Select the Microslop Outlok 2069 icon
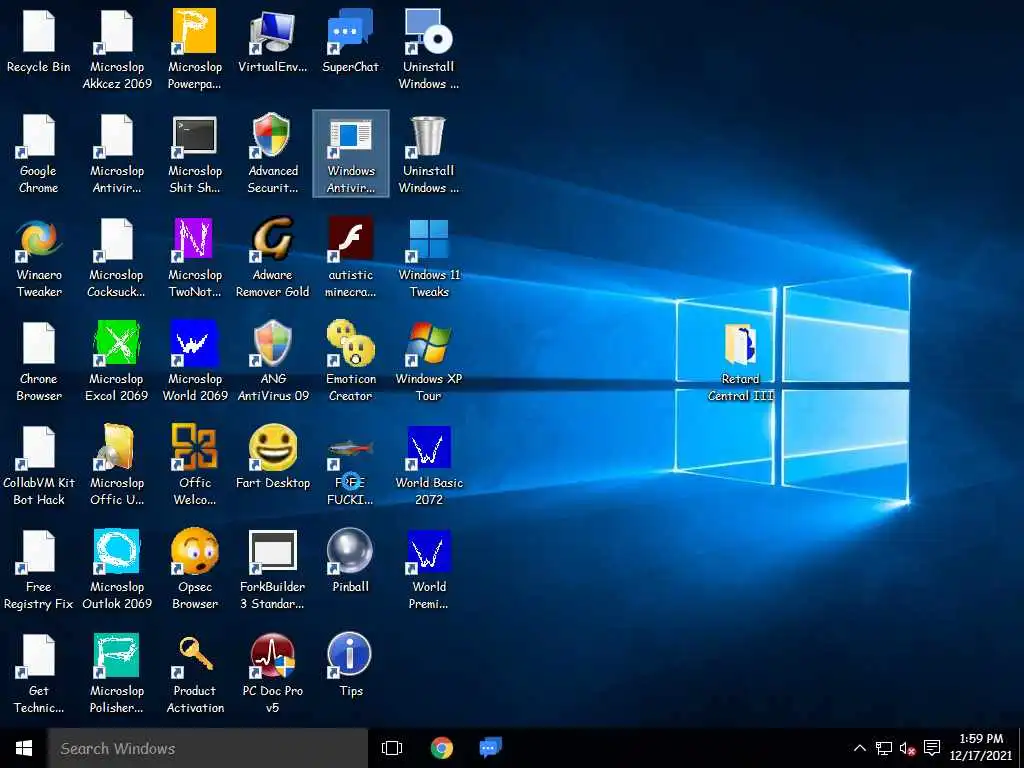 [x=116, y=551]
